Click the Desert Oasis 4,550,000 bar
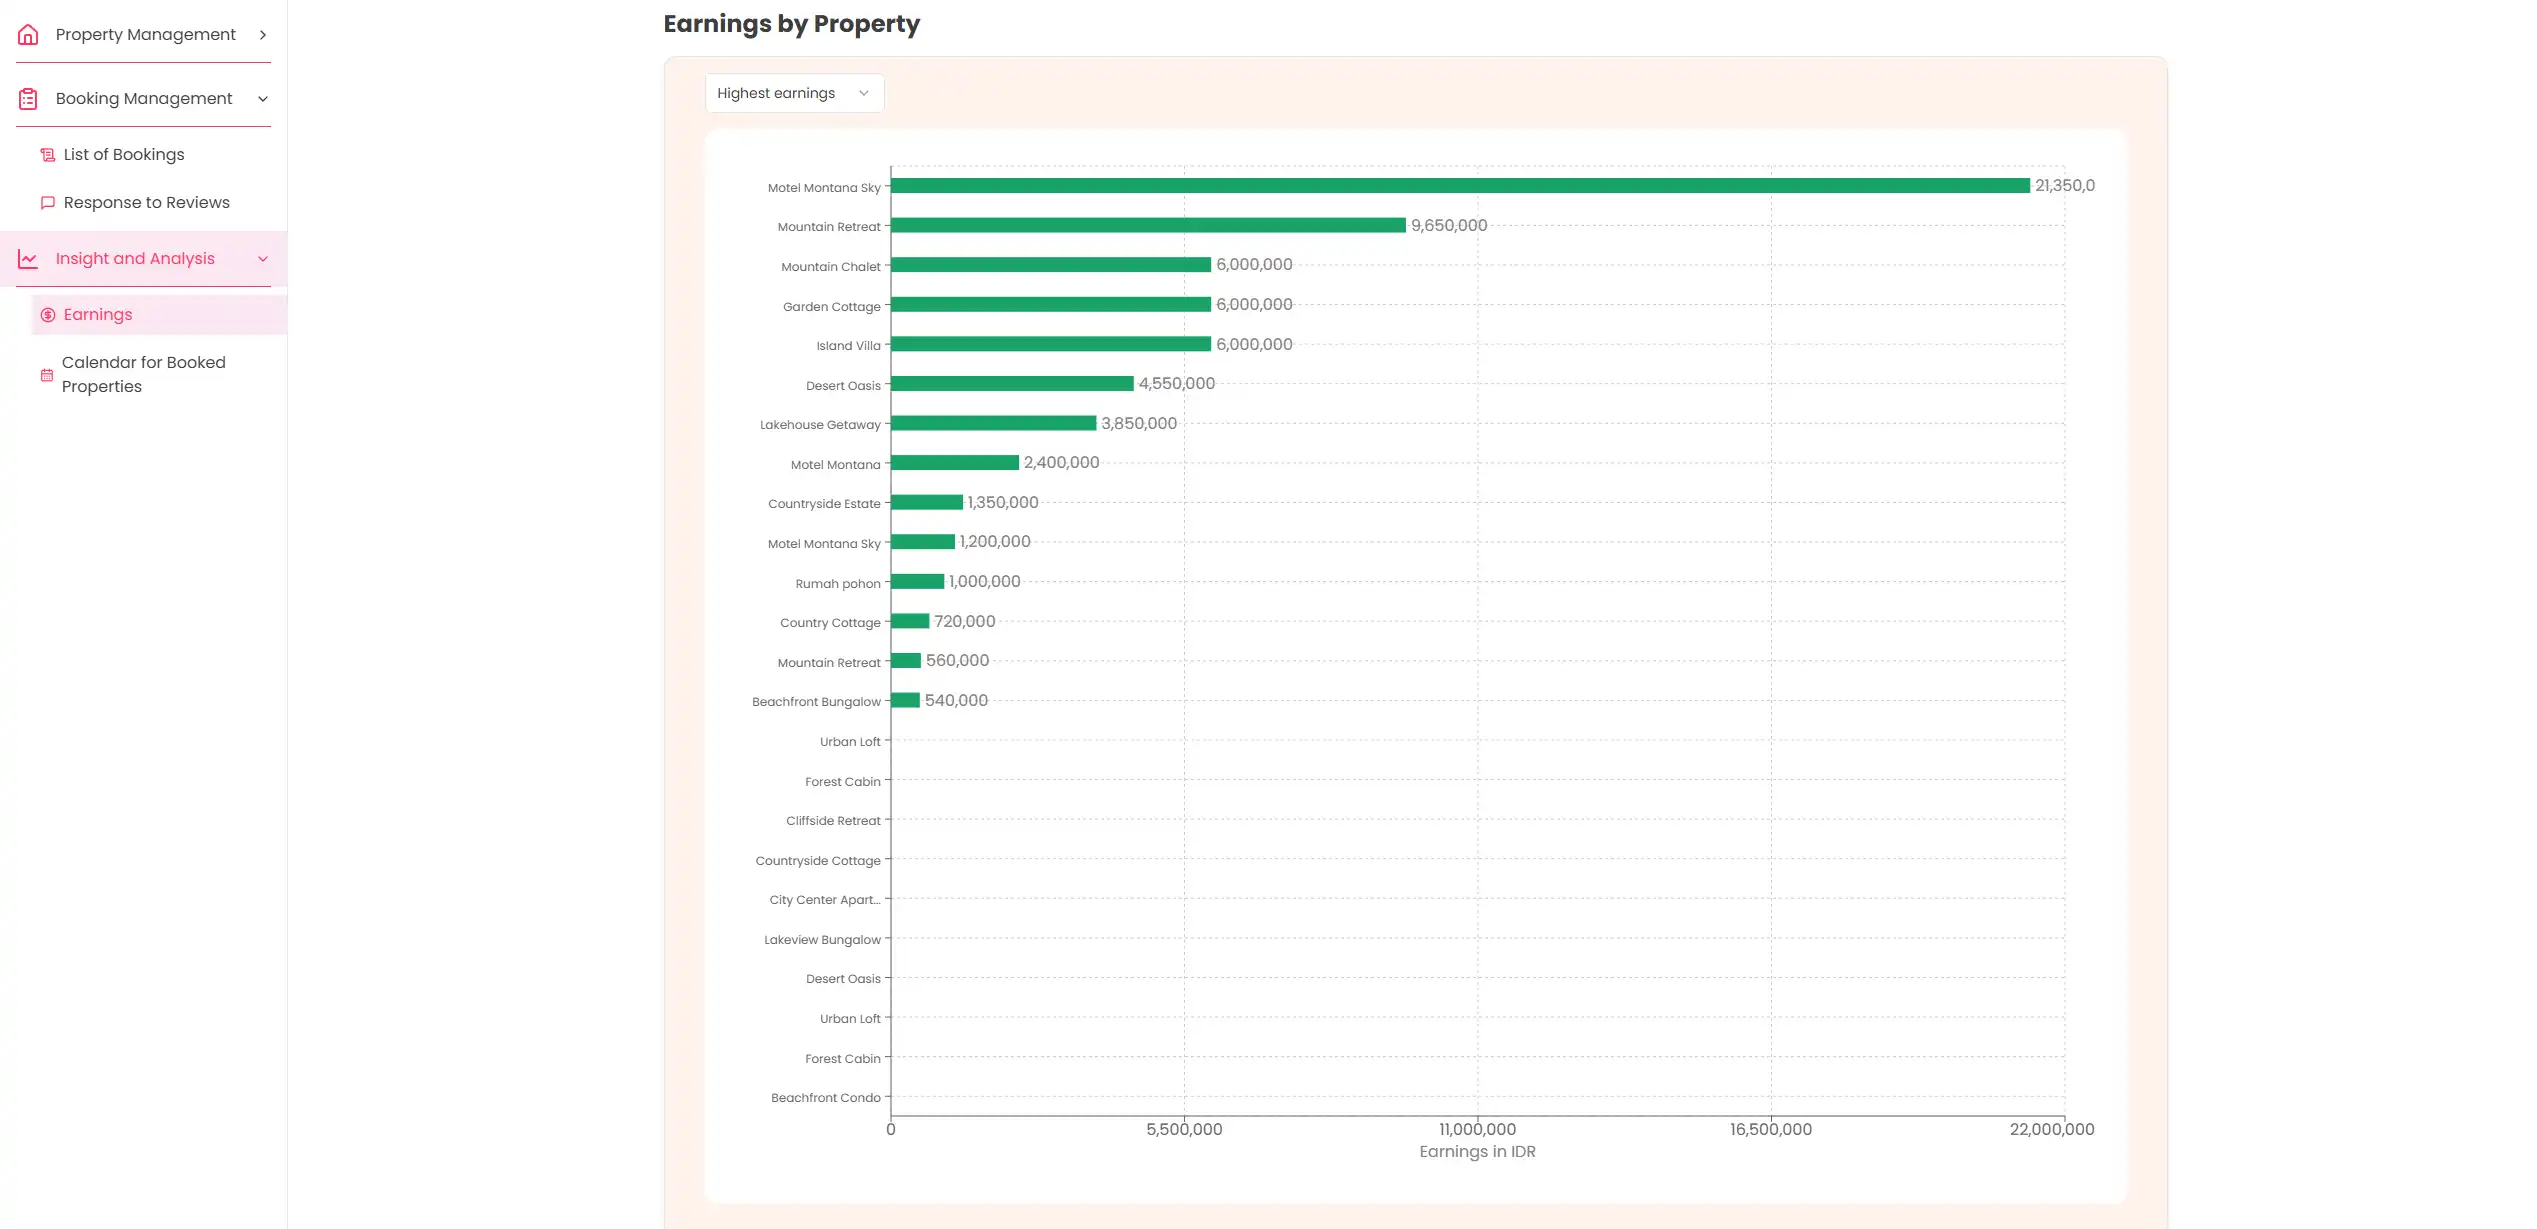 (1012, 384)
